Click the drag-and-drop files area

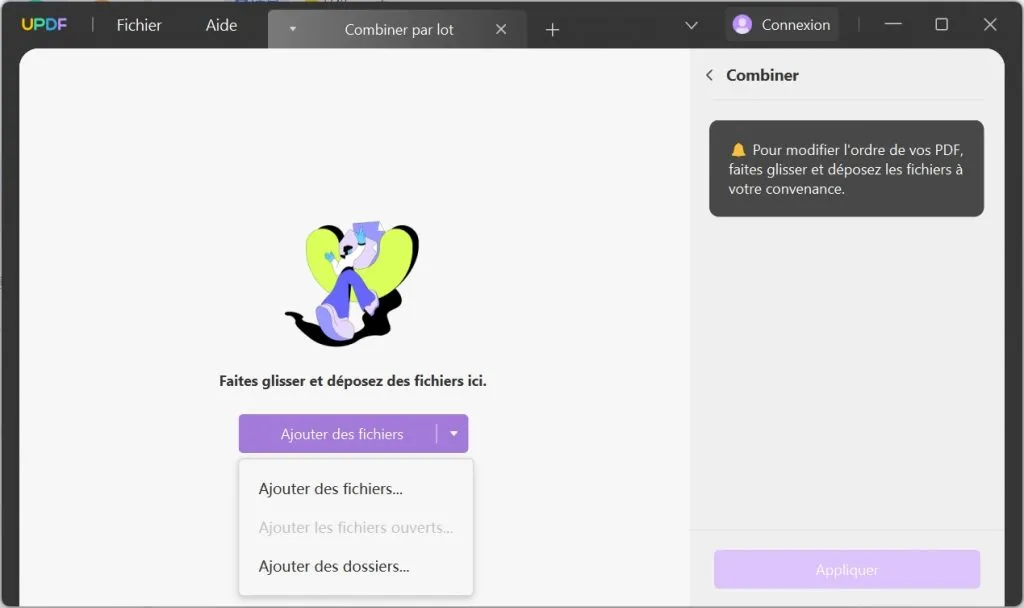pyautogui.click(x=353, y=381)
